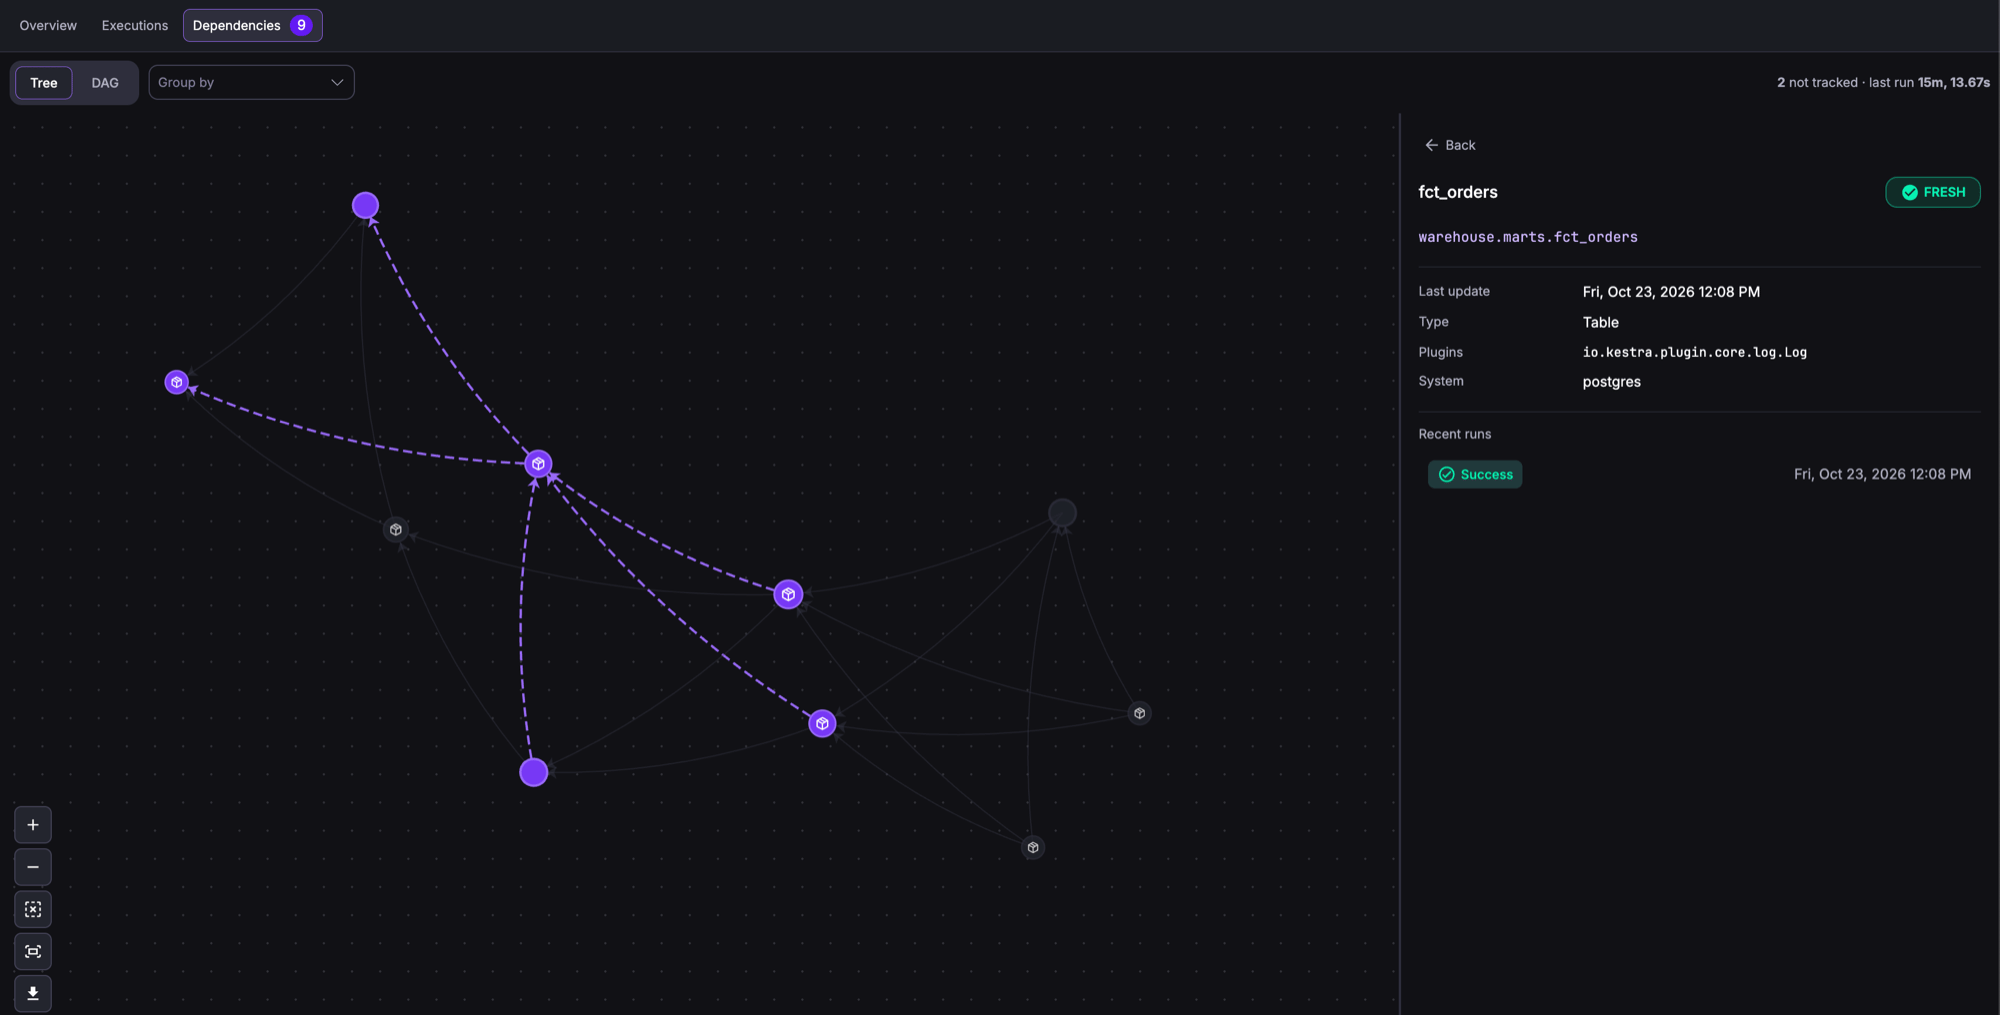Screen dimensions: 2000x1015
Task: Select the lower purple cube node right of center
Action: [822, 723]
